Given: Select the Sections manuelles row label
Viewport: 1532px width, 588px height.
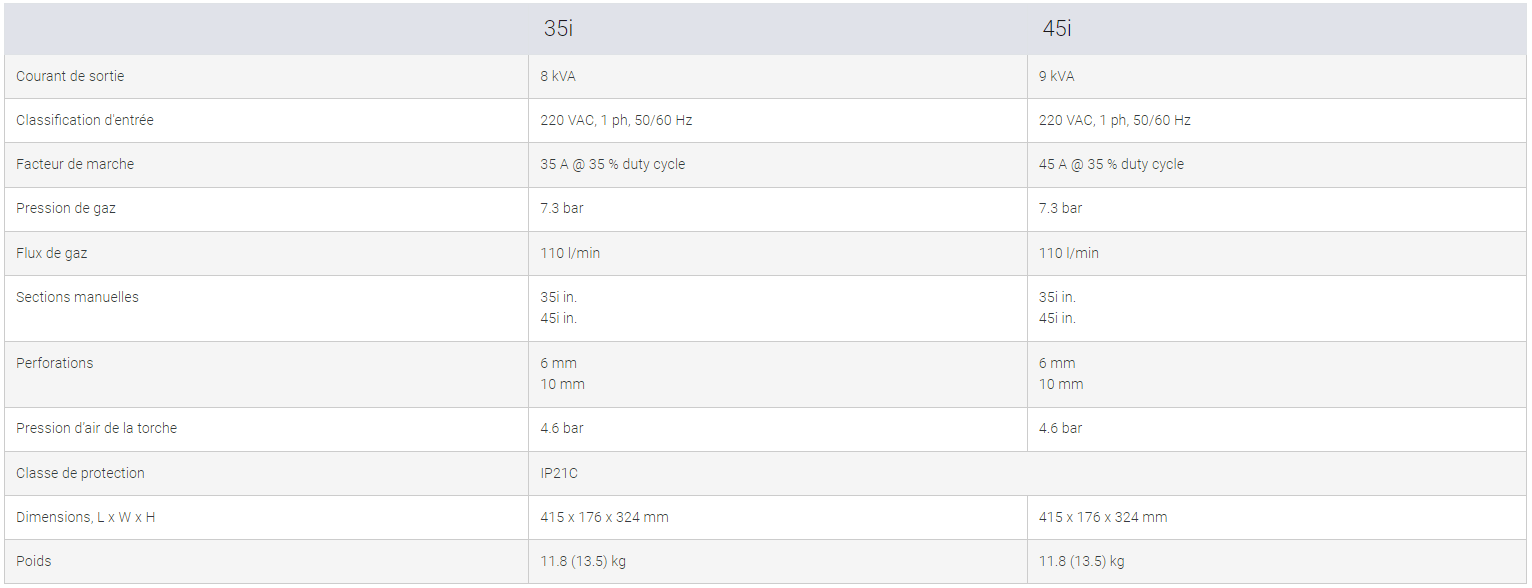Looking at the screenshot, I should click(x=77, y=297).
